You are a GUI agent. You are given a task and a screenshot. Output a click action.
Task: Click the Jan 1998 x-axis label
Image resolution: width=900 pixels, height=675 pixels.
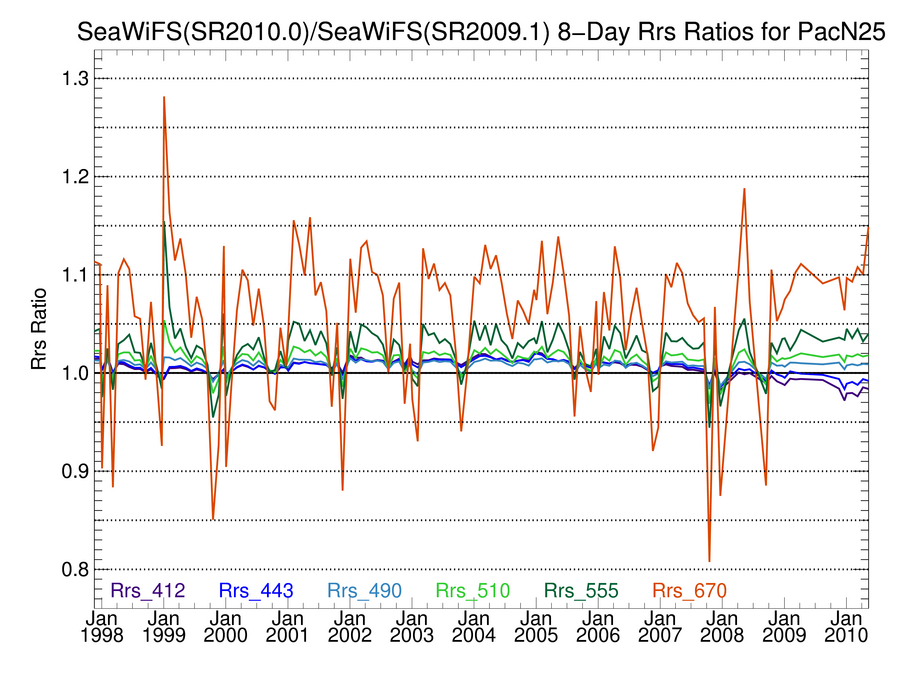tap(102, 627)
